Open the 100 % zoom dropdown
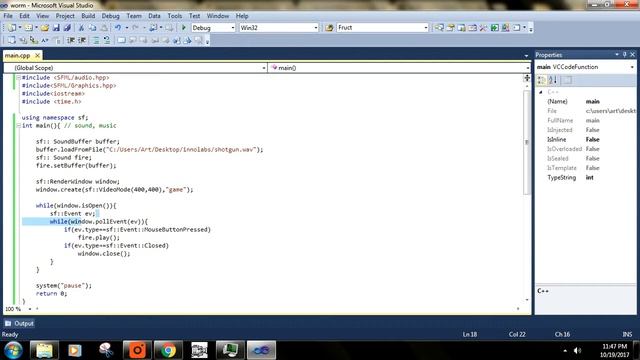 [x=30, y=309]
